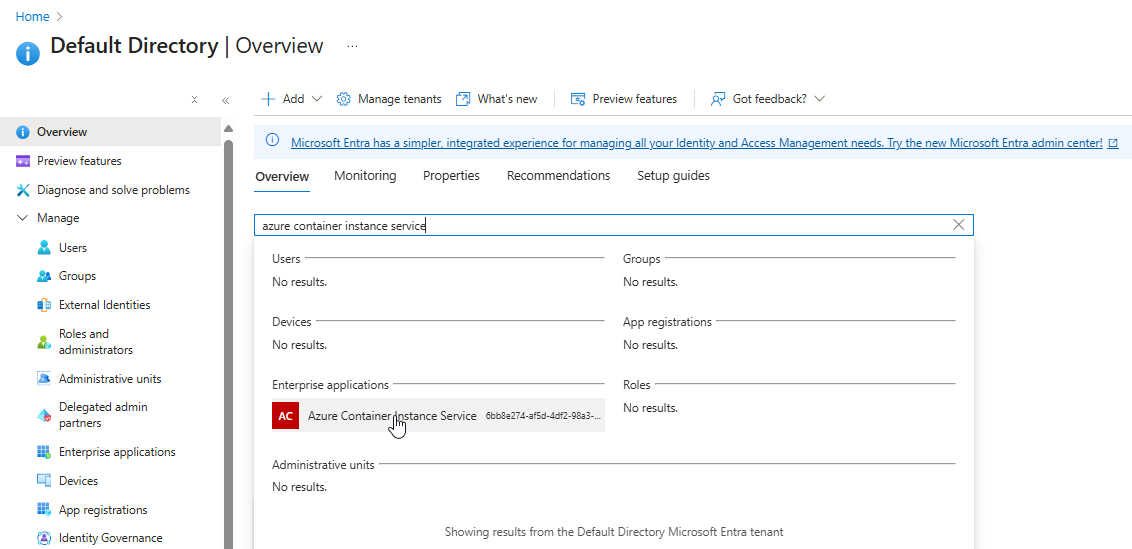Click the Roles and administrators icon
Screen dimensions: 1132x549
point(44,342)
